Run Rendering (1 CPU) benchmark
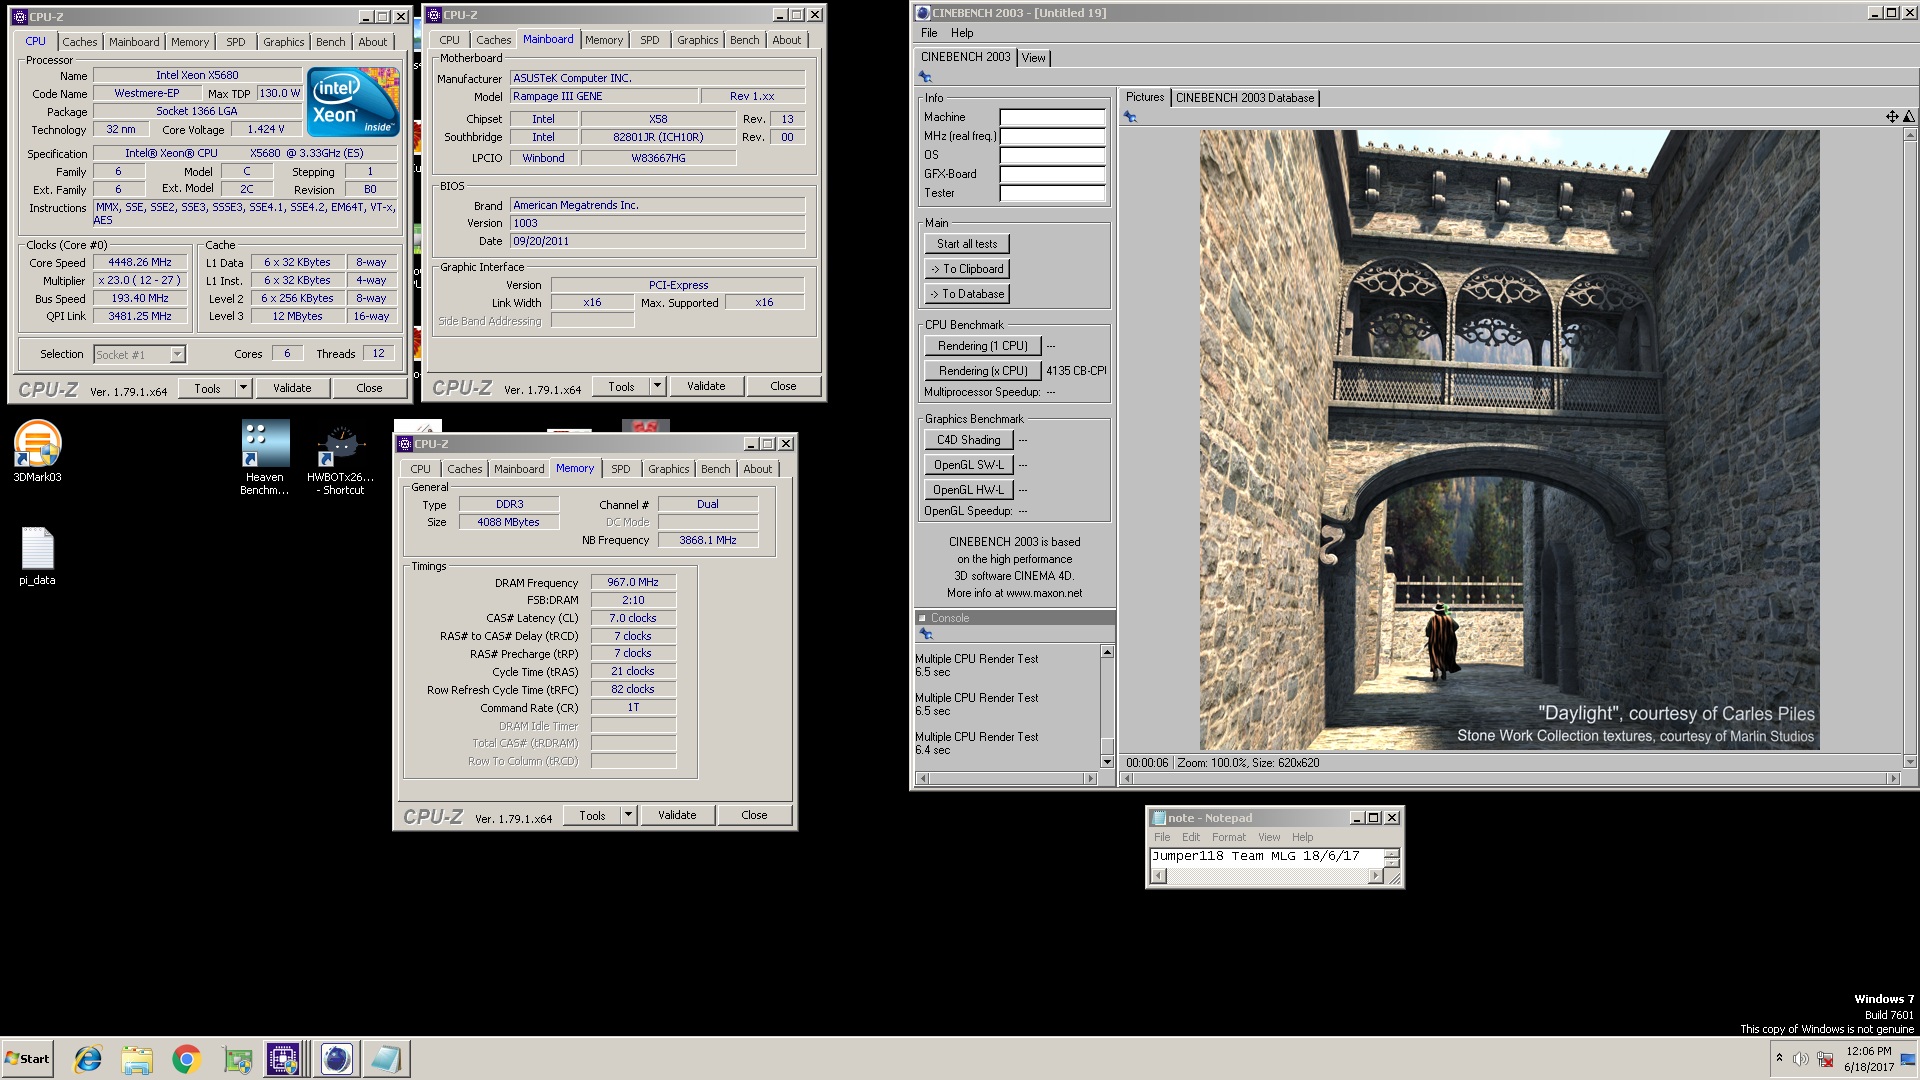Viewport: 1920px width, 1080px height. pyautogui.click(x=983, y=346)
